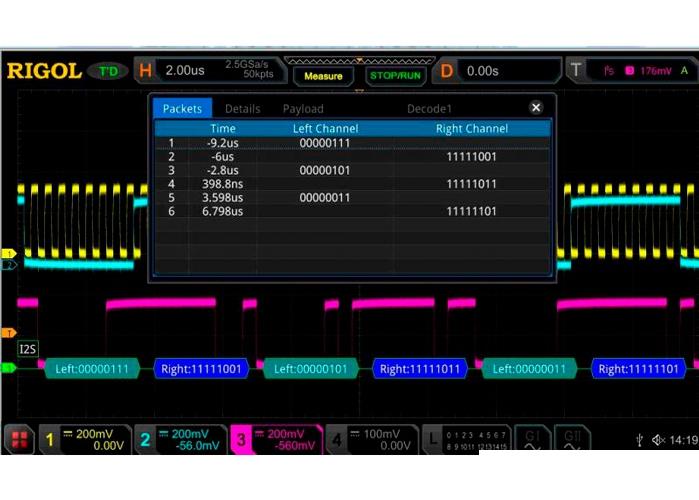Open the red function navigation menu icon
Image resolution: width=699 pixels, height=500 pixels.
[19, 439]
